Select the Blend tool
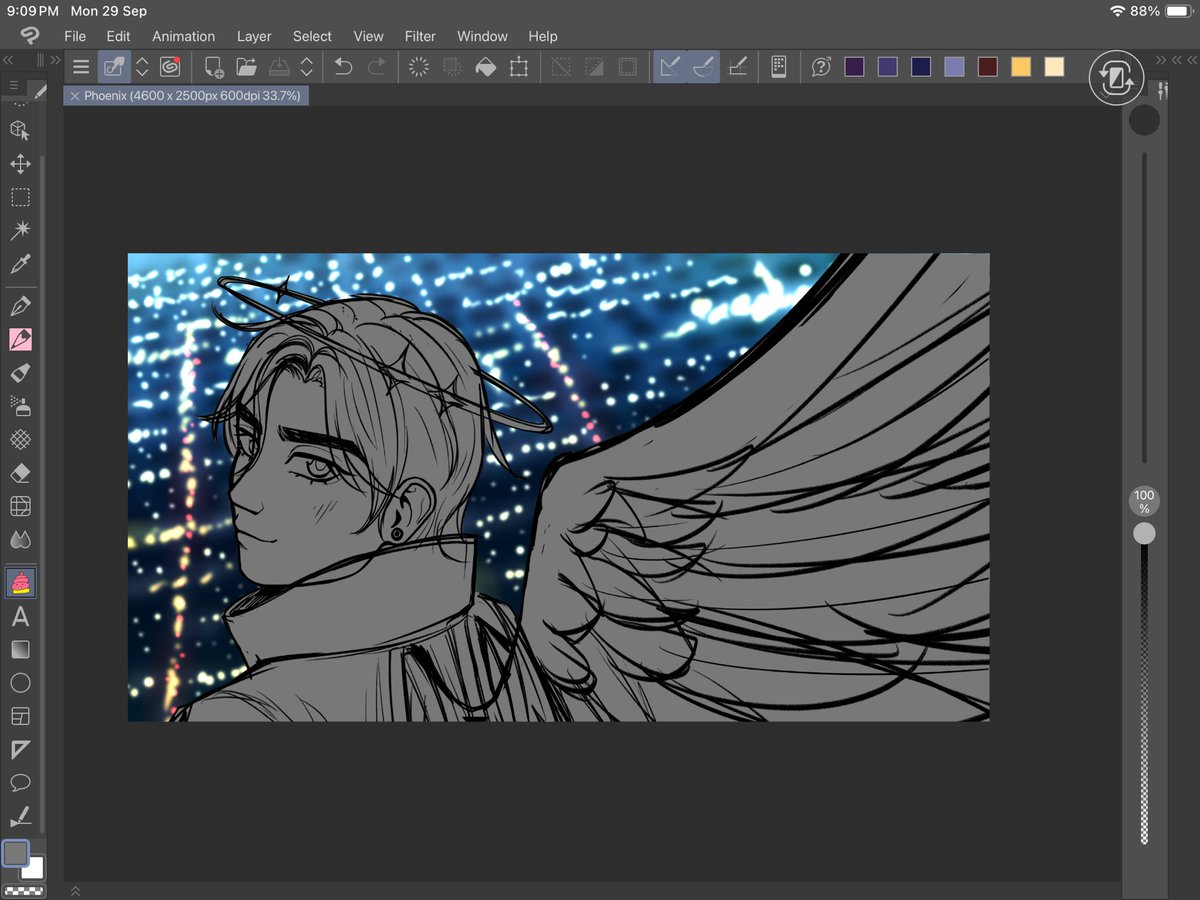This screenshot has width=1200, height=900. click(20, 506)
